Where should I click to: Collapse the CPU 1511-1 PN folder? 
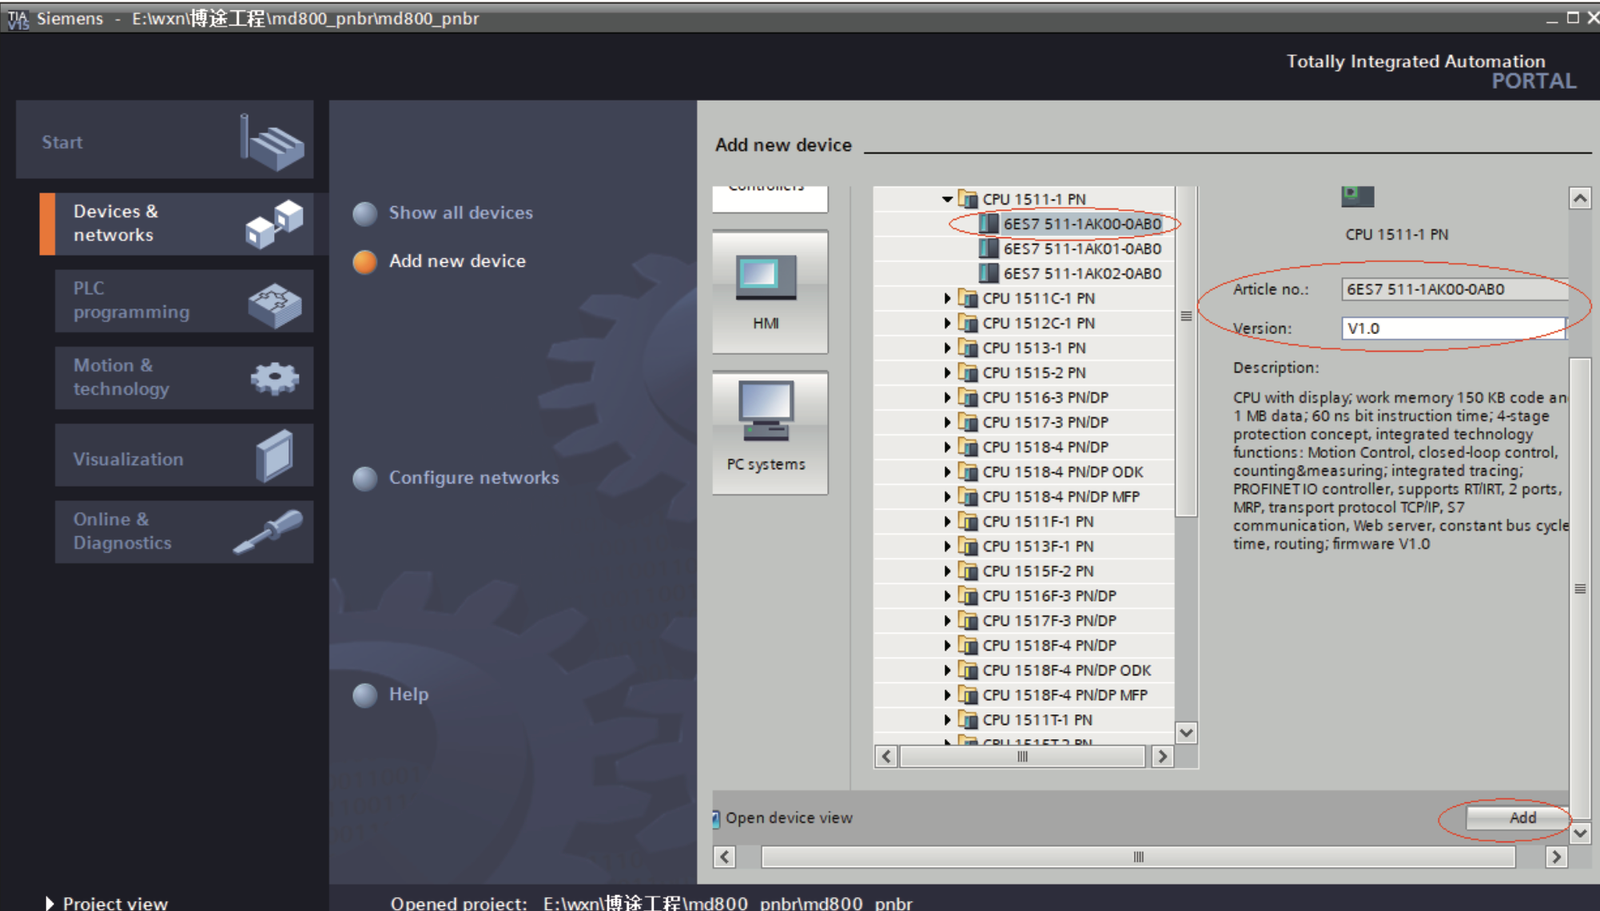[x=947, y=199]
